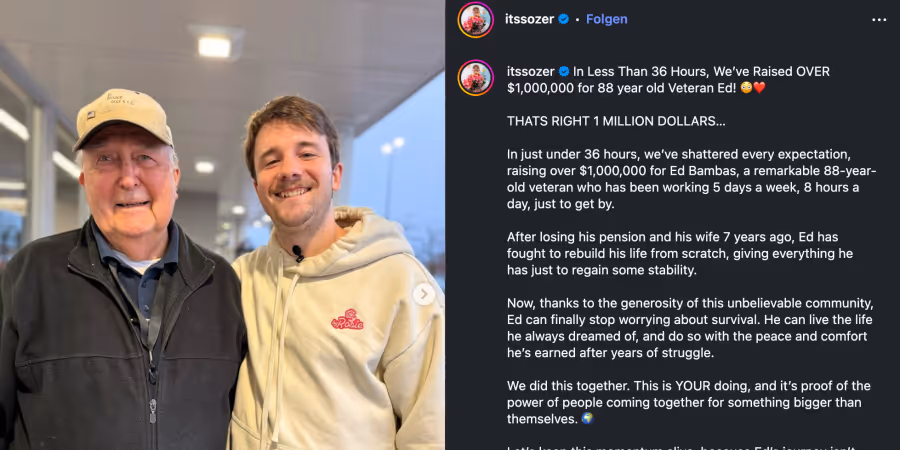
Task: Click the verified badge next to caption username
Action: (564, 72)
